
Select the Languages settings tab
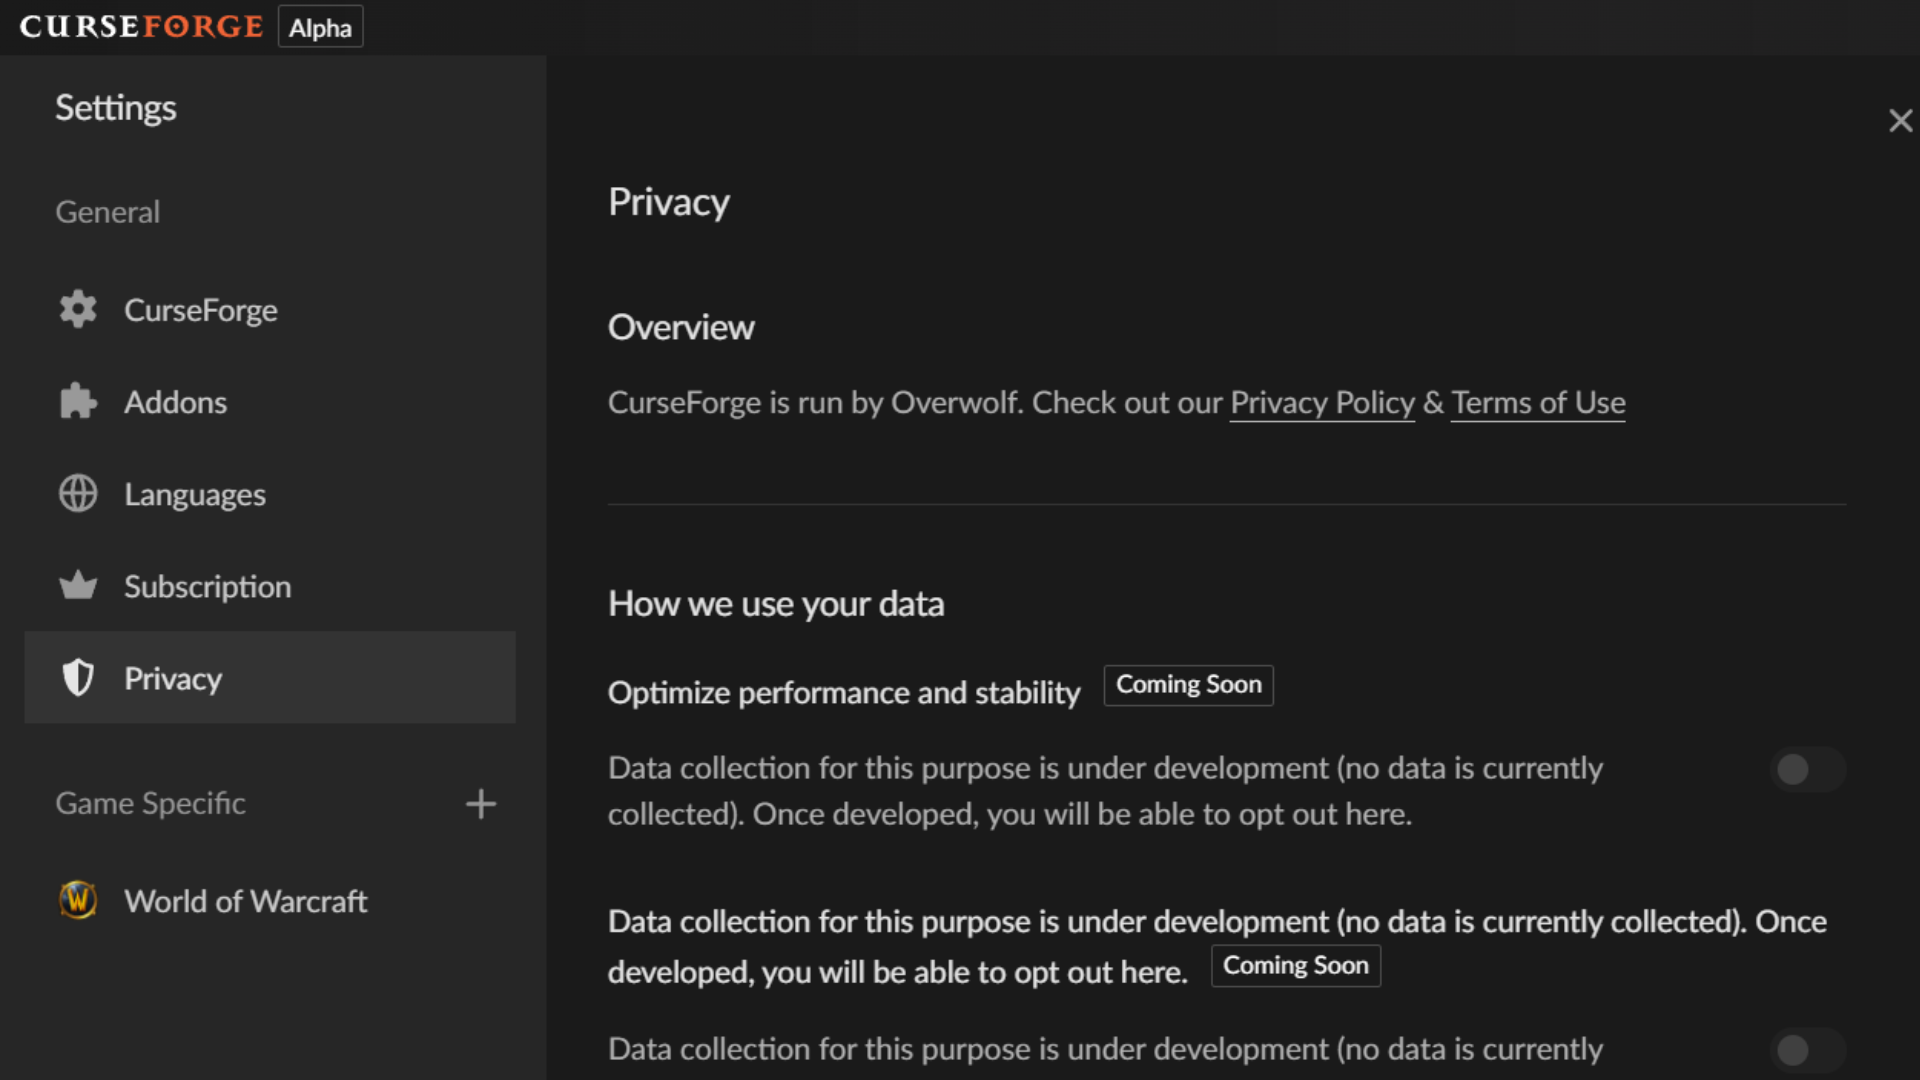(x=270, y=494)
